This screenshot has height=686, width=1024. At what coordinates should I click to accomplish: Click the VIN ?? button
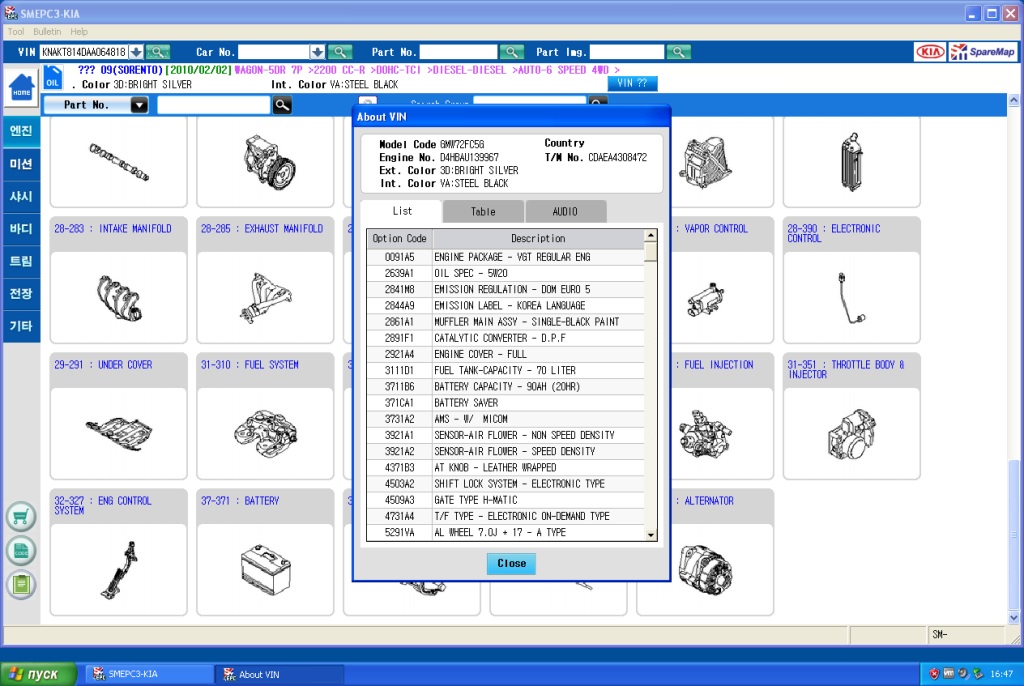coord(633,84)
